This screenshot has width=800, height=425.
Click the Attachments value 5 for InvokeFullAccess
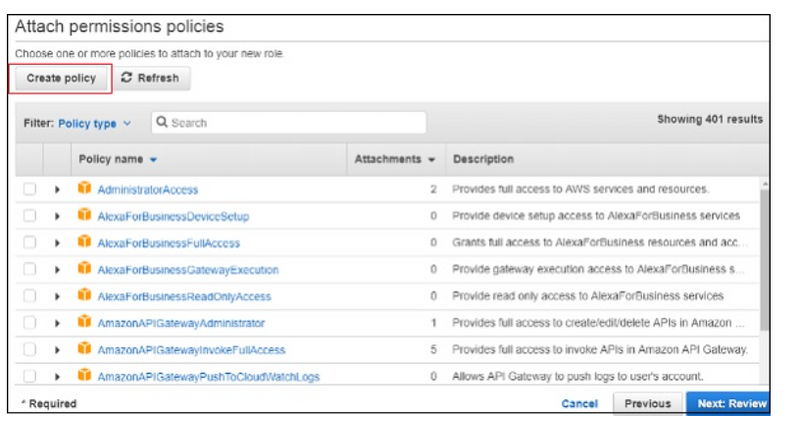pyautogui.click(x=433, y=350)
